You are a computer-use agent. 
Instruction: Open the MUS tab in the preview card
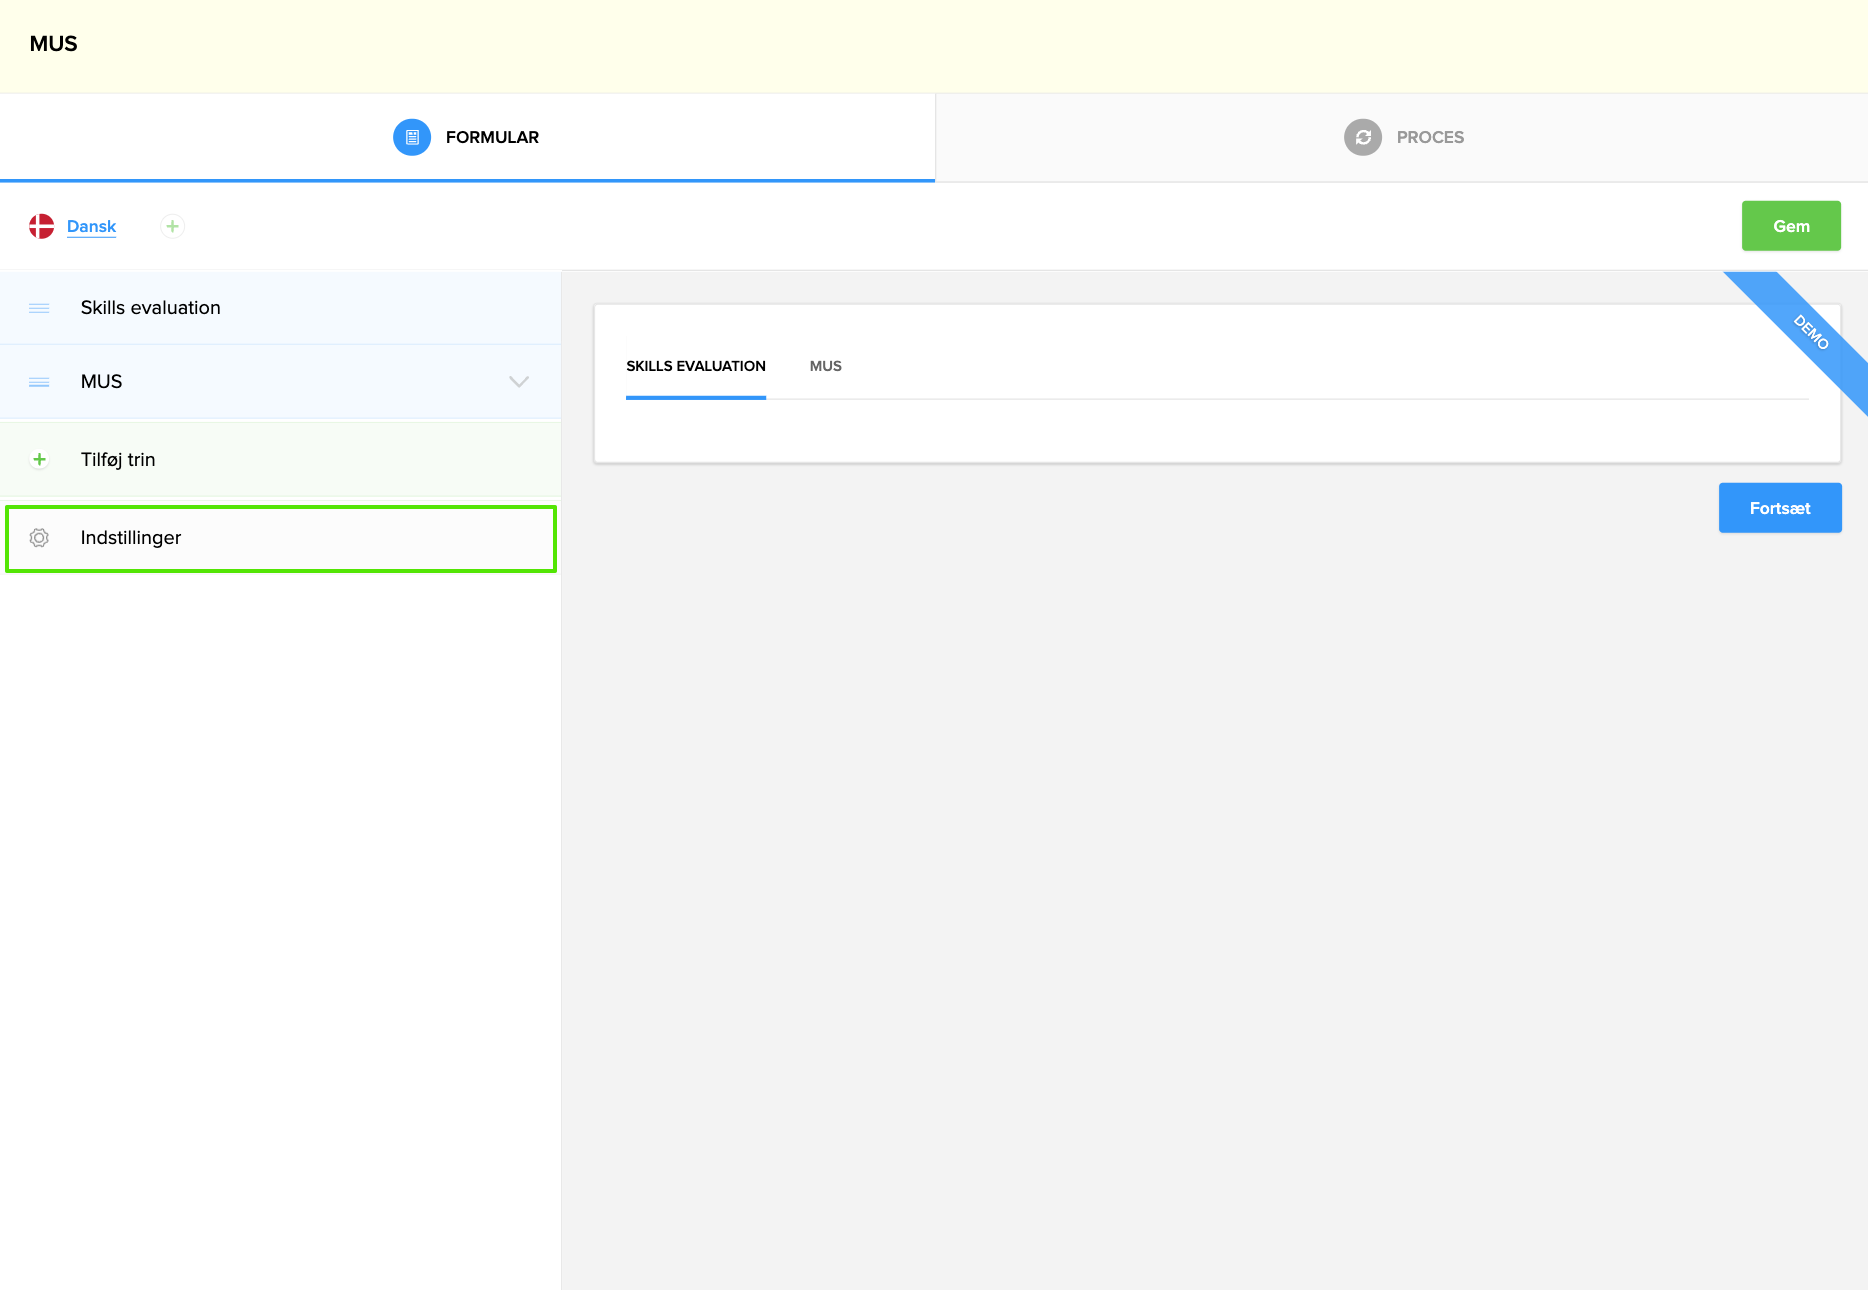click(825, 366)
